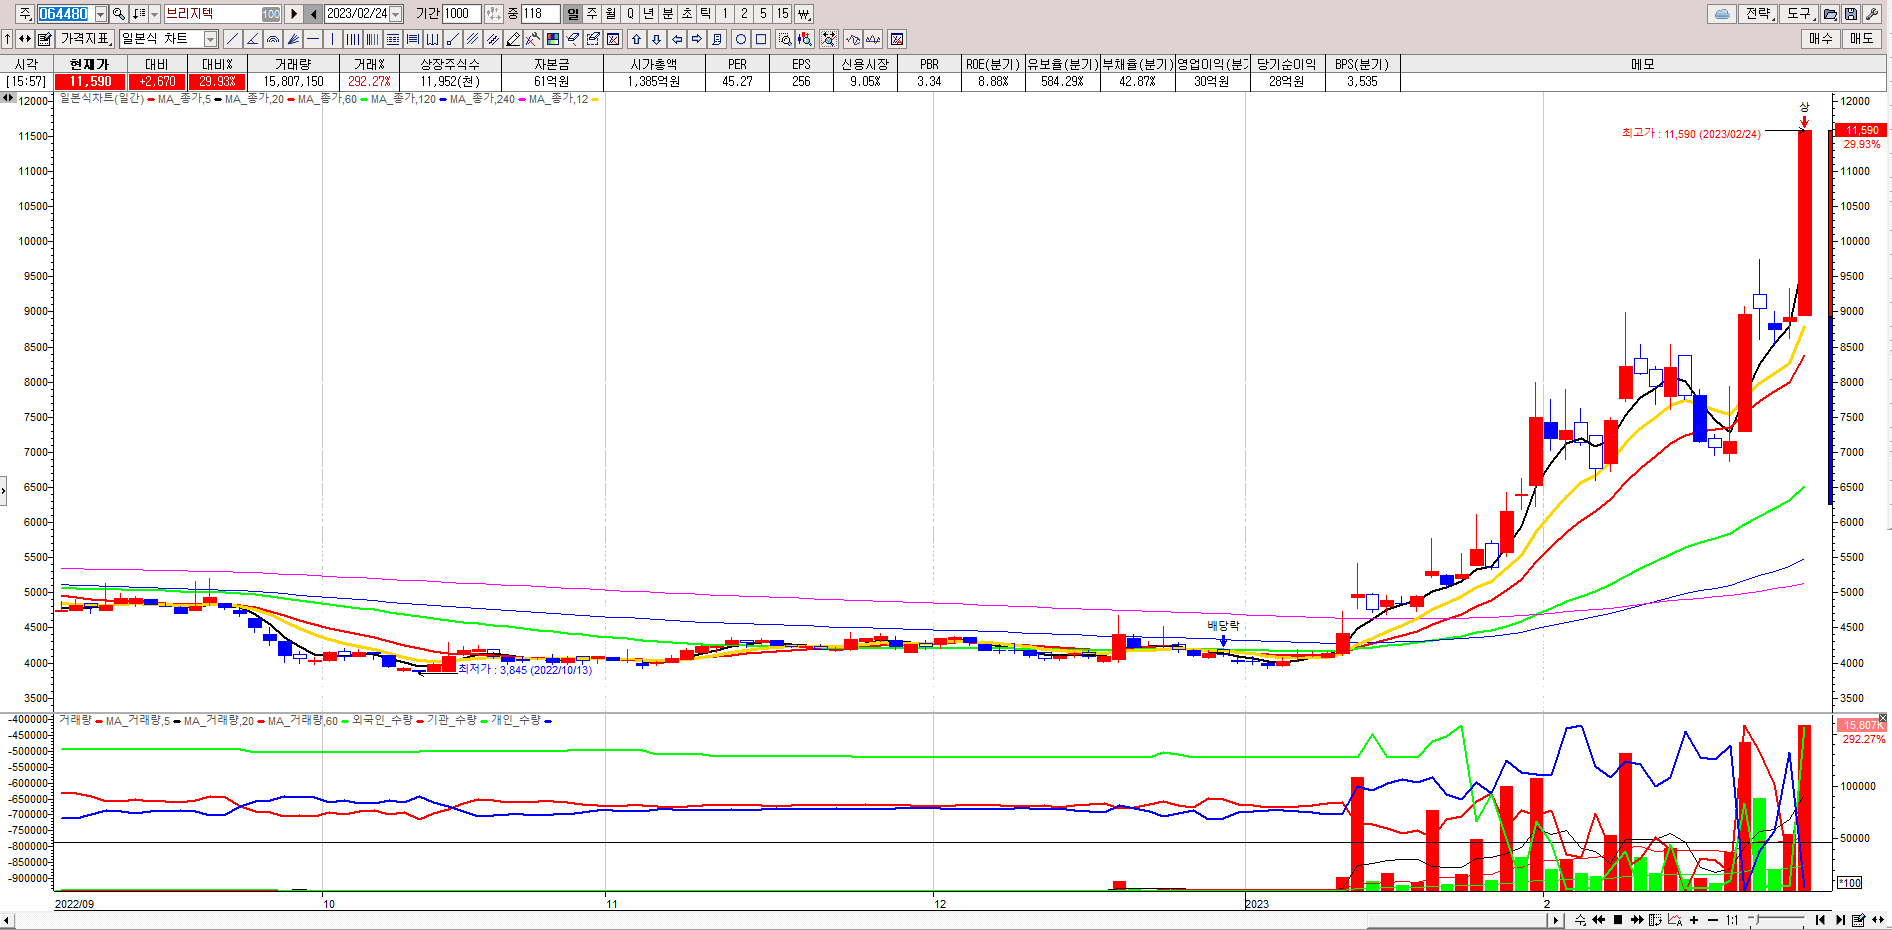Viewport: 1892px width, 930px height.
Task: Click the equal-spaced vertical lines tool
Action: pos(353,39)
